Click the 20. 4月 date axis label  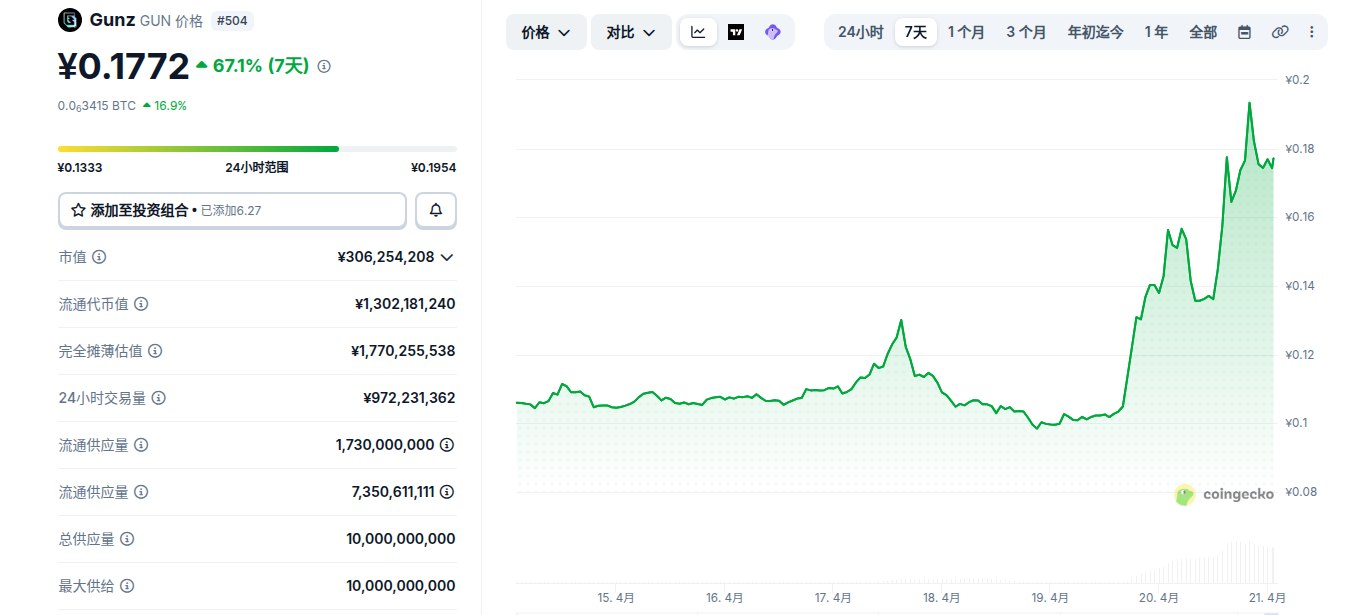(1160, 598)
